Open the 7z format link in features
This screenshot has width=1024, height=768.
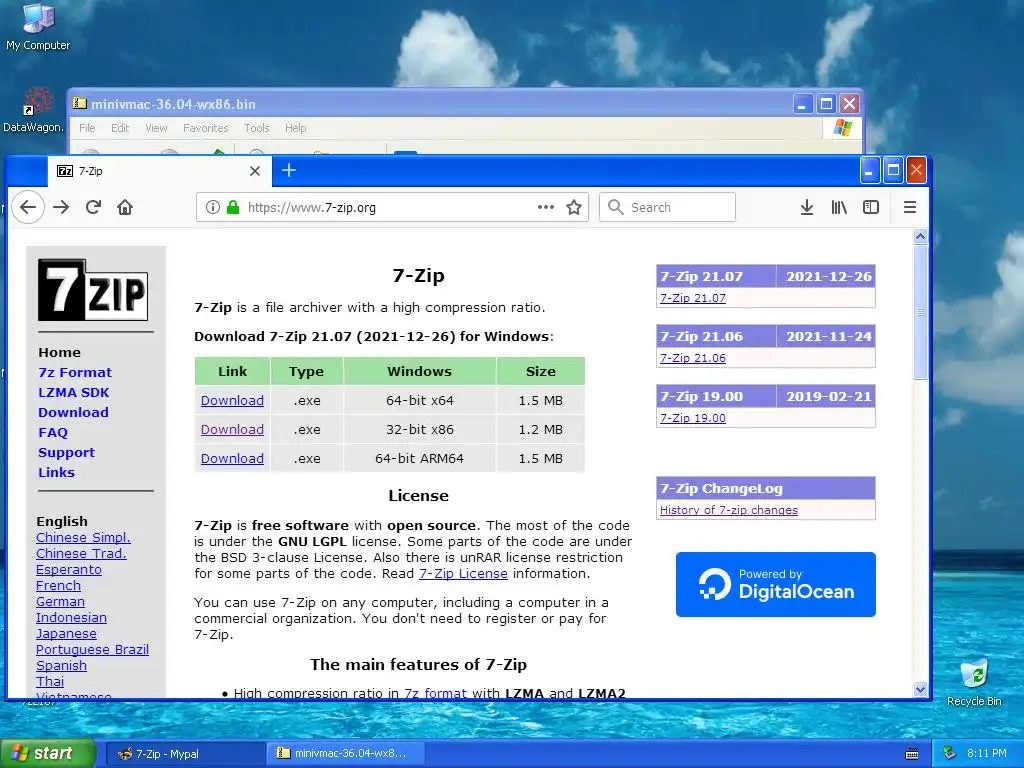pos(435,693)
